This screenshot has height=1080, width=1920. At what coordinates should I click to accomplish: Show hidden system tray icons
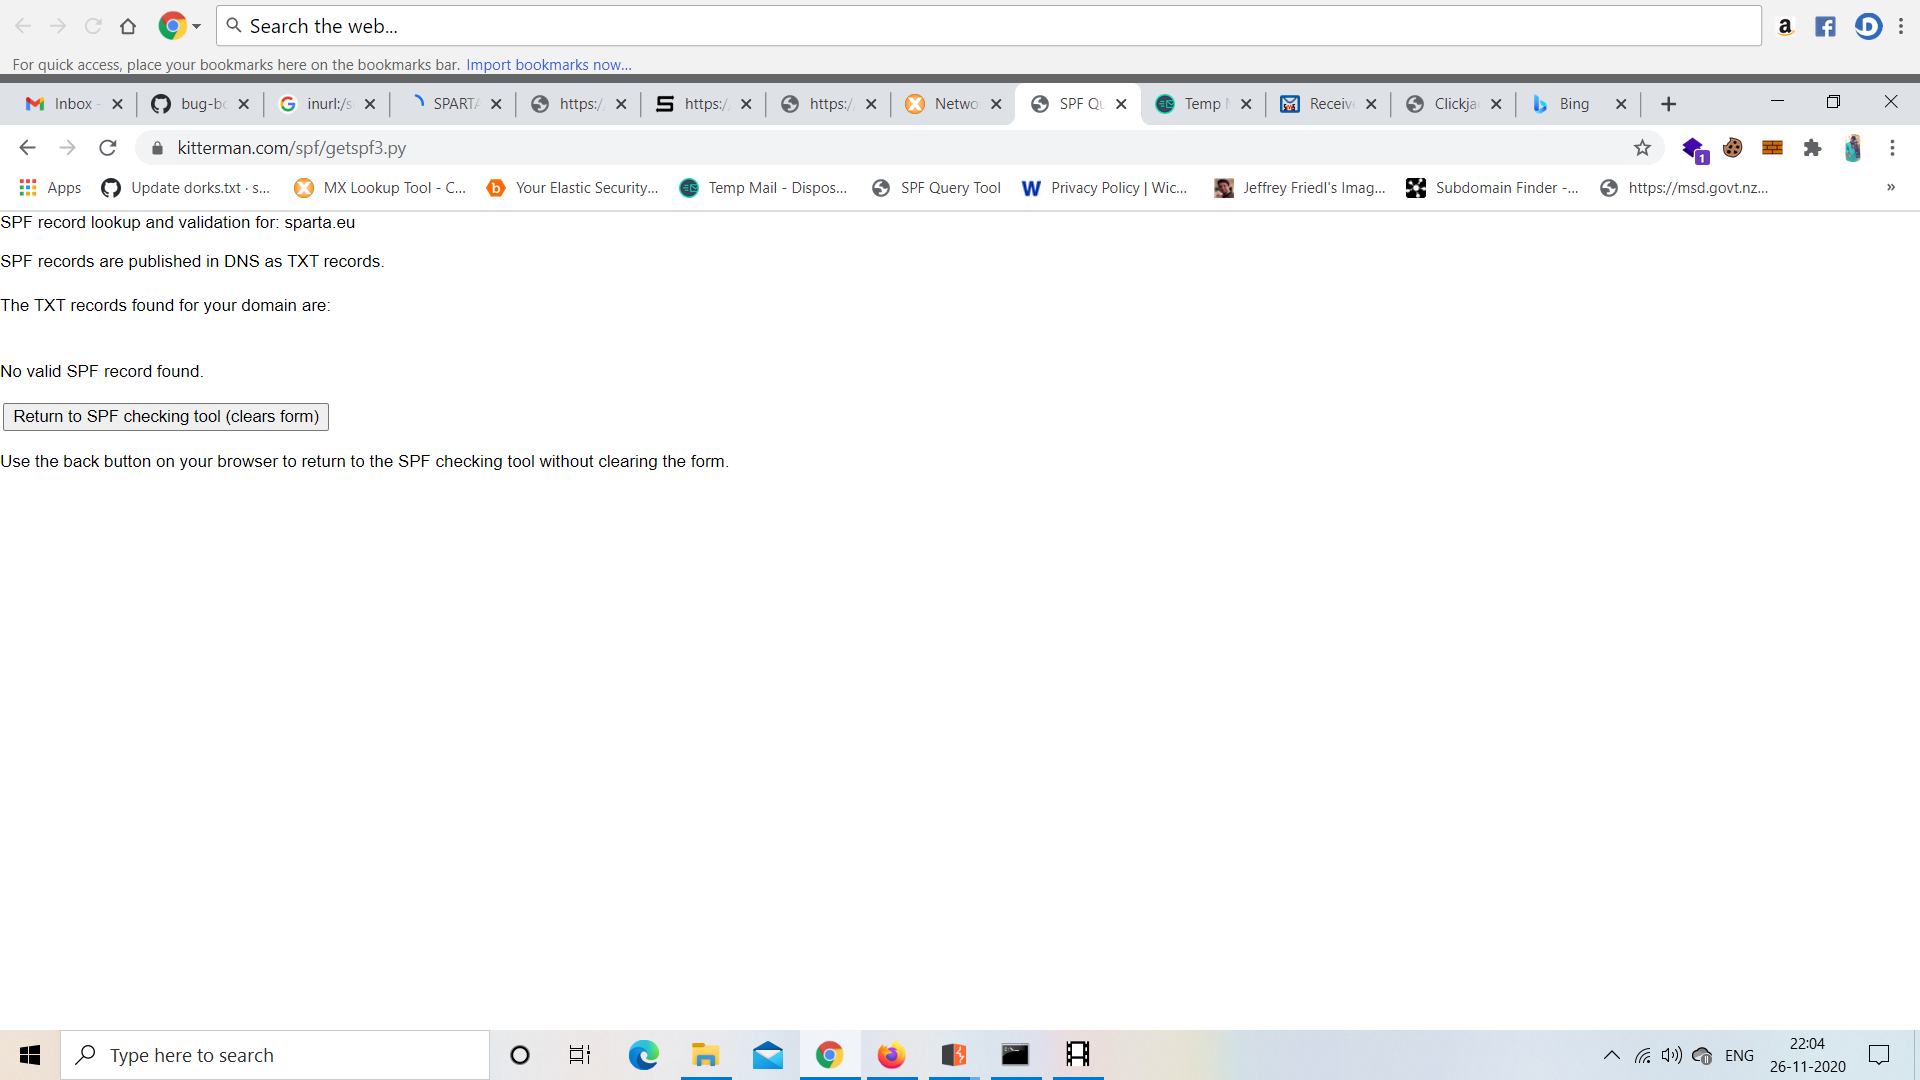pyautogui.click(x=1611, y=1055)
